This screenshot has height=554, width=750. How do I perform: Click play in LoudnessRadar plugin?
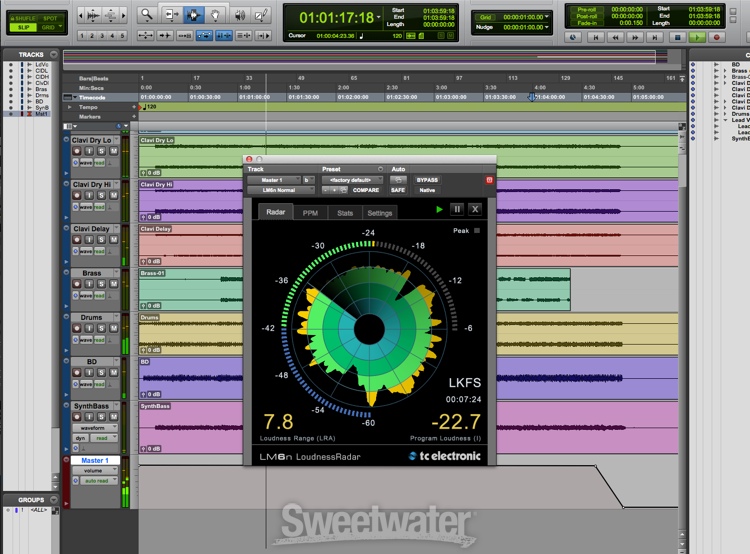pos(439,209)
